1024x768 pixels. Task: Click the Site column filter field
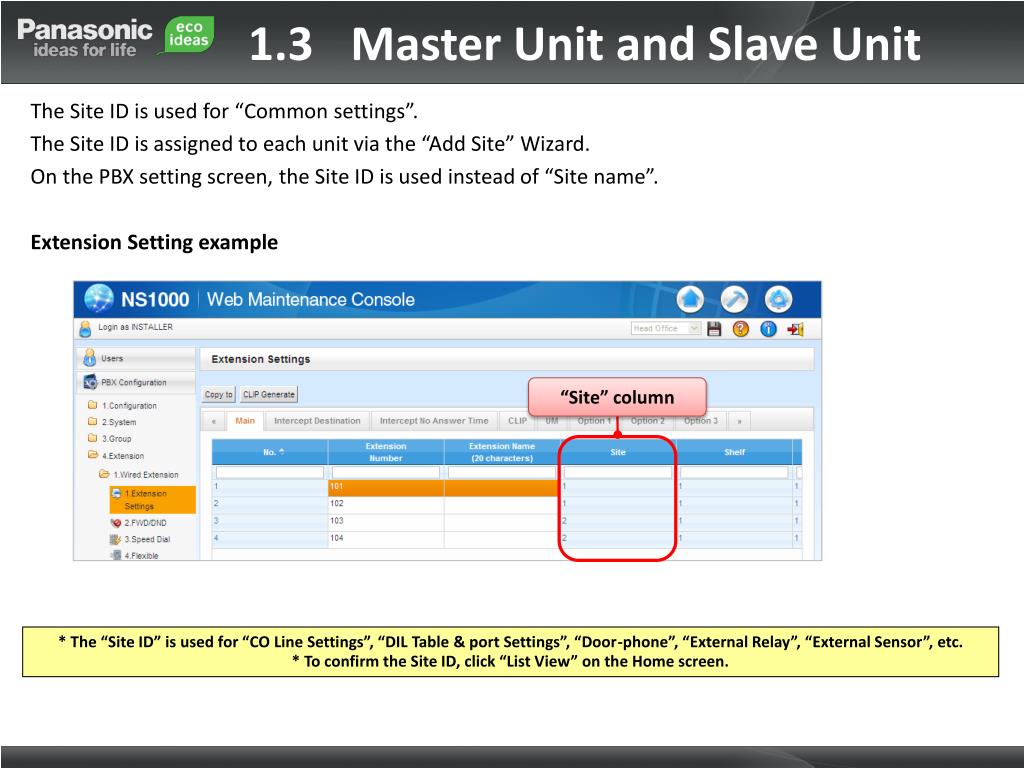pyautogui.click(x=618, y=472)
